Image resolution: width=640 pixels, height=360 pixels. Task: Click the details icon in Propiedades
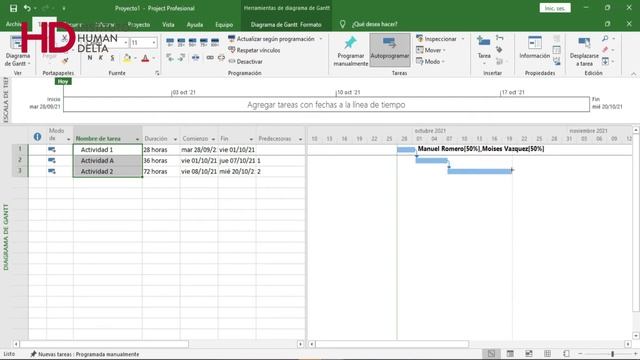[556, 50]
